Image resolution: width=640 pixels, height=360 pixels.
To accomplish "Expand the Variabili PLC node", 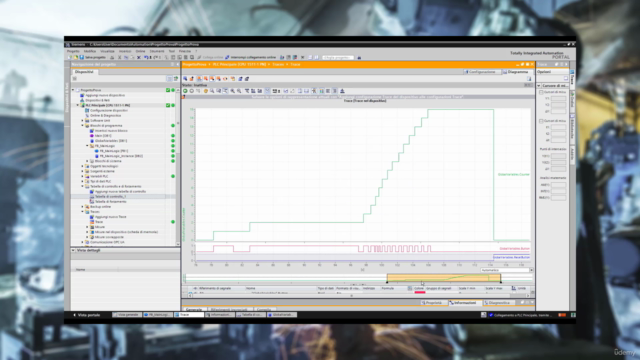I will [x=82, y=176].
